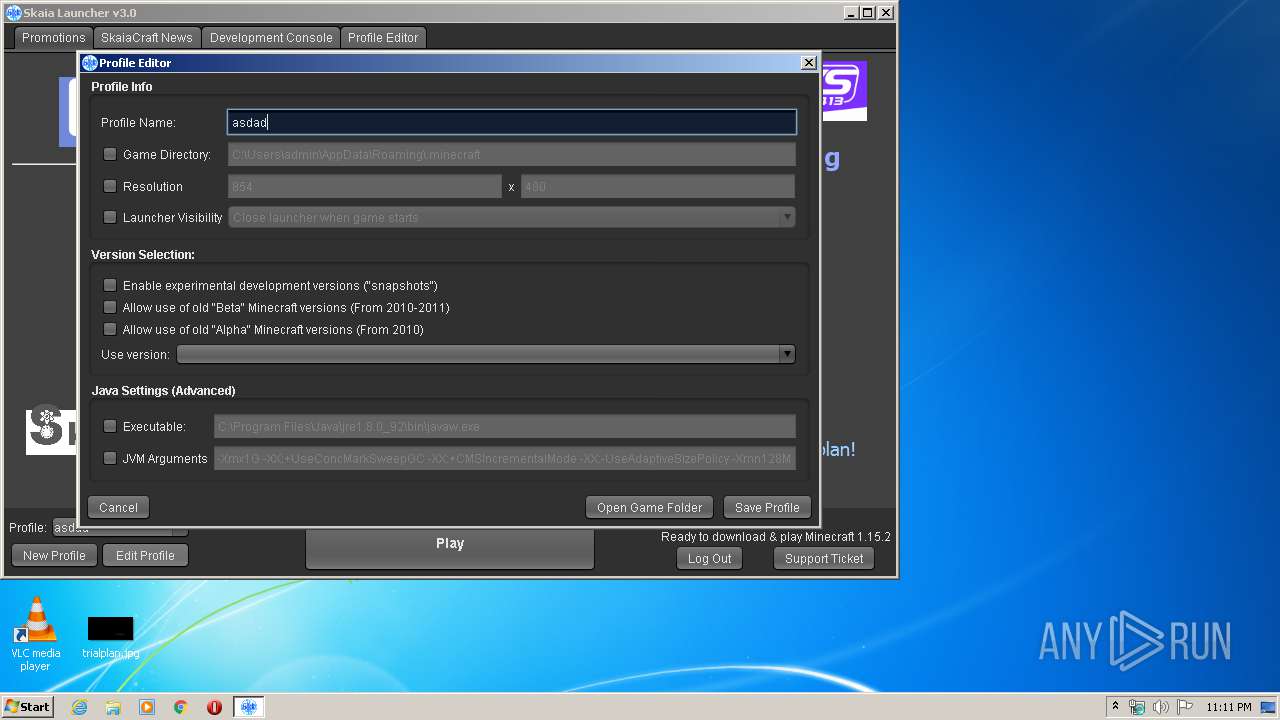Image resolution: width=1280 pixels, height=720 pixels.
Task: Click 'Profile Info' heading
Action: (x=122, y=87)
